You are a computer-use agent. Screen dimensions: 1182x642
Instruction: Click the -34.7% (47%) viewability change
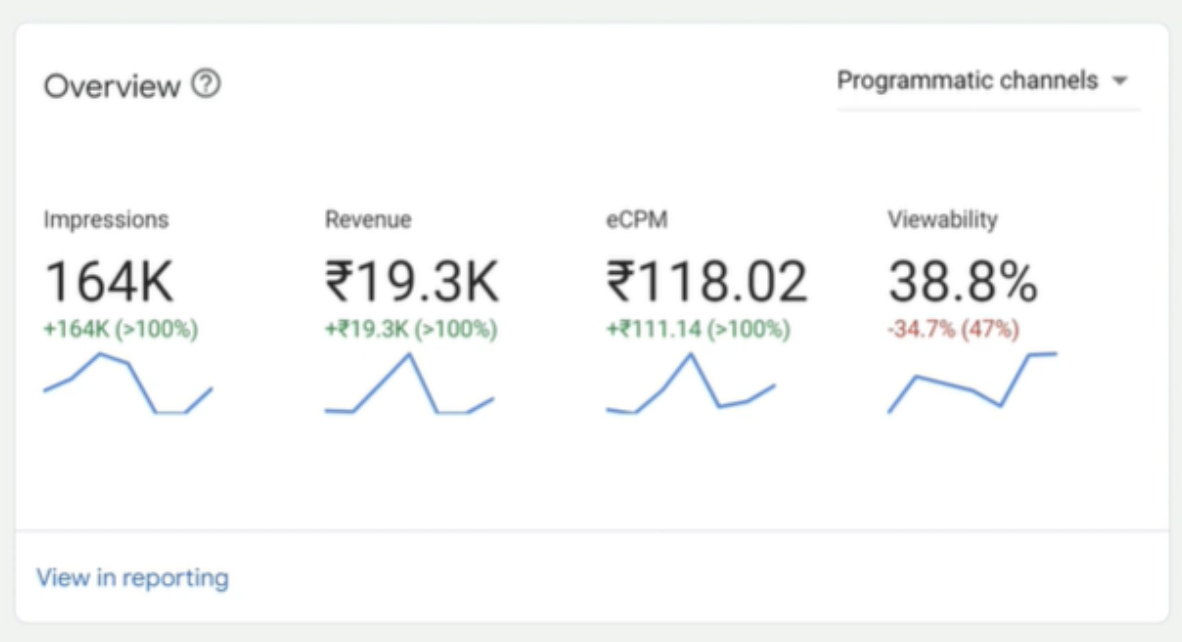953,328
